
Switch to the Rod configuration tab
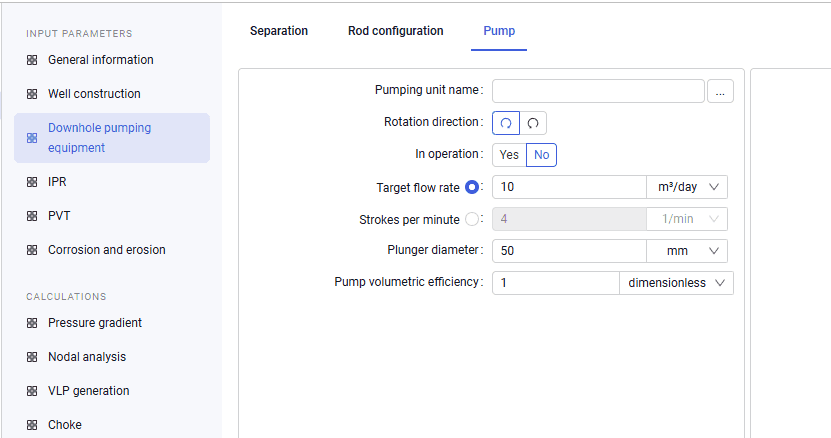click(x=395, y=31)
